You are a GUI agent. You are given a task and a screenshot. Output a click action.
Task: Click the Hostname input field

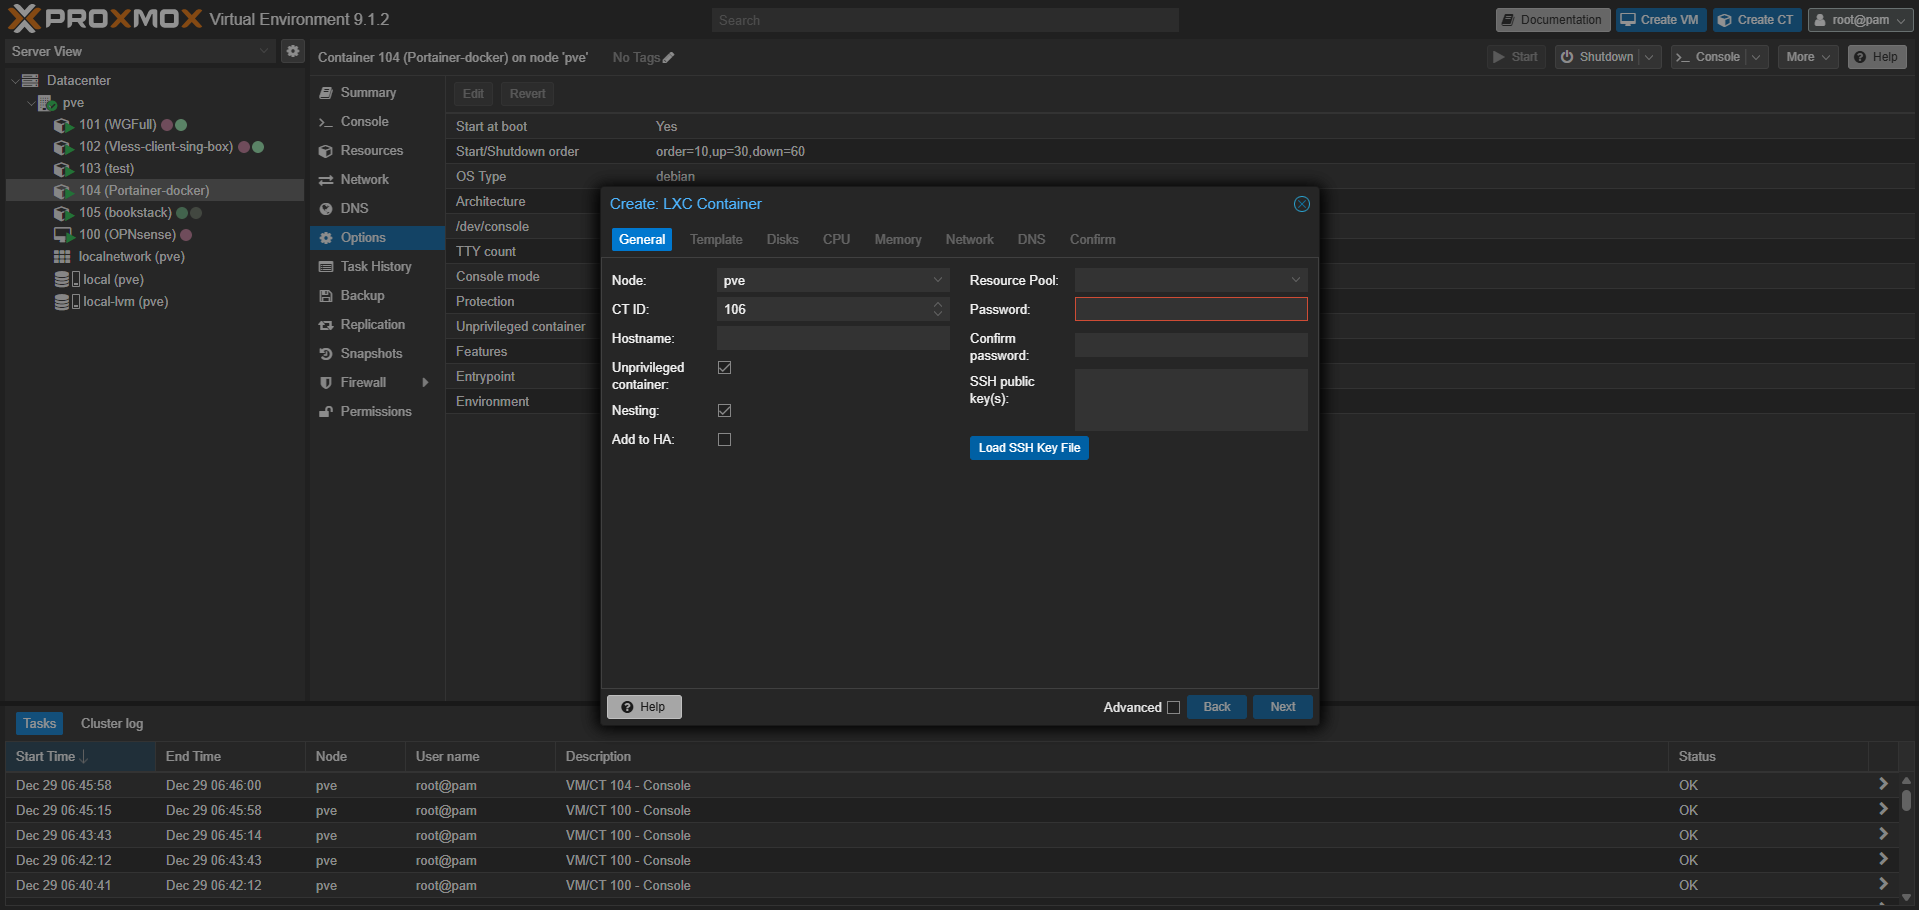[x=833, y=339]
